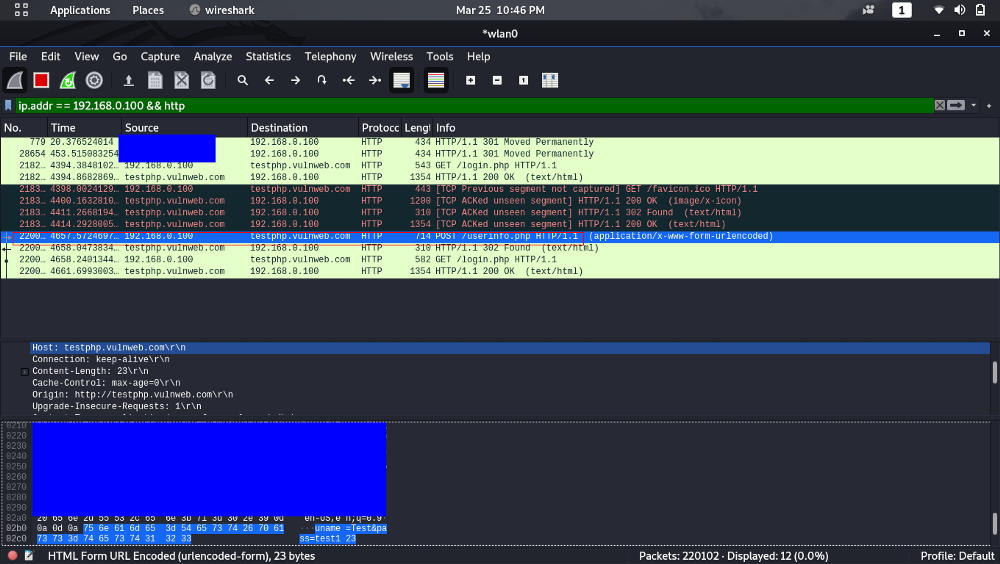The height and width of the screenshot is (564, 1000).
Task: Sort by the Time column header
Action: click(x=84, y=128)
